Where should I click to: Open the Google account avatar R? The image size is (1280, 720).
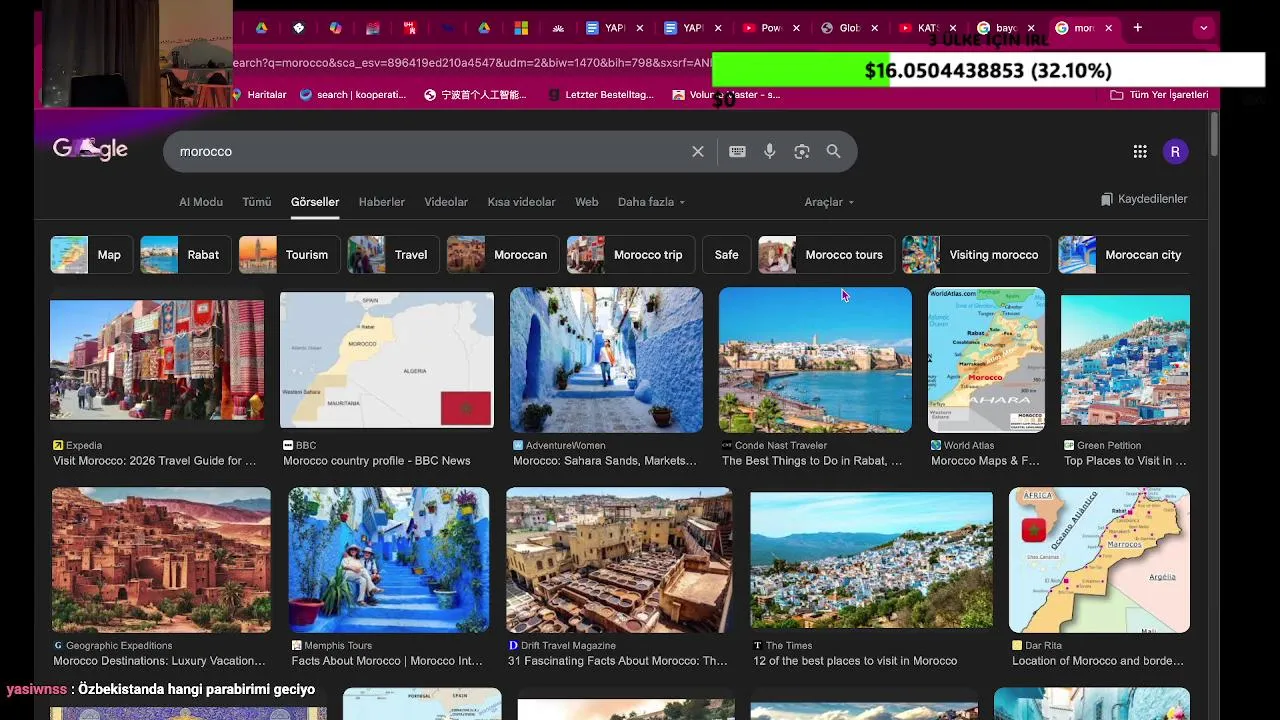click(1175, 151)
